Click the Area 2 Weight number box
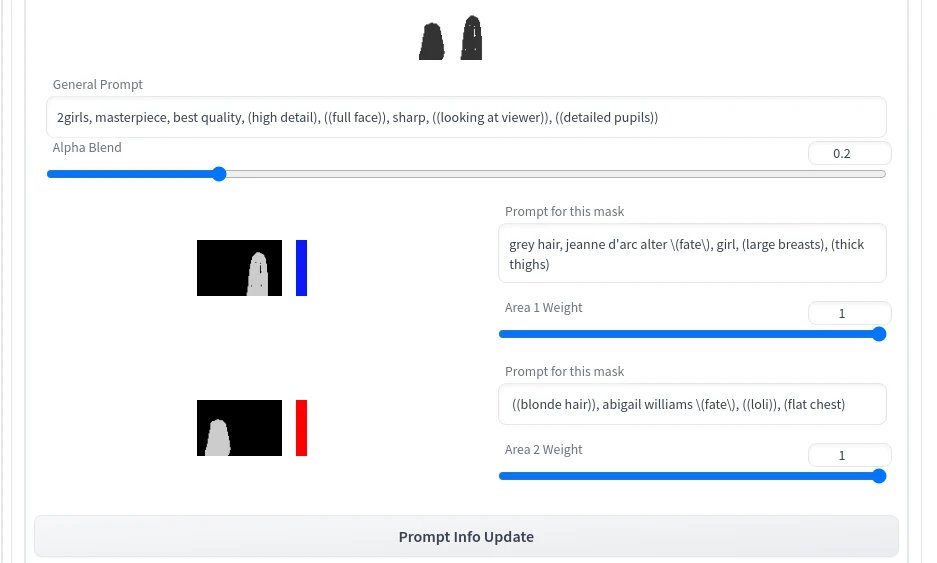Viewport: 937px width, 563px height. (849, 455)
